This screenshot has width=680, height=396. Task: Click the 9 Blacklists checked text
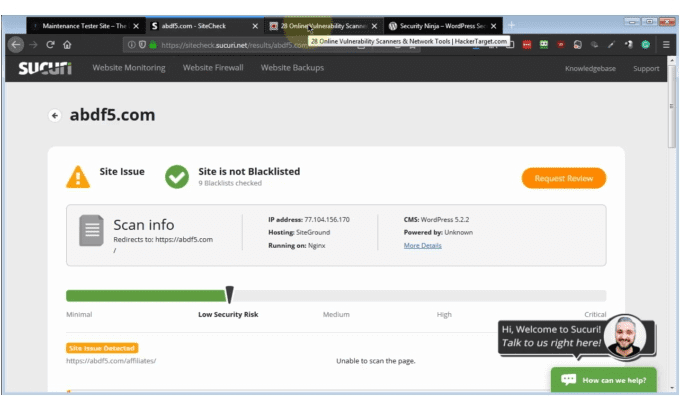pos(230,183)
